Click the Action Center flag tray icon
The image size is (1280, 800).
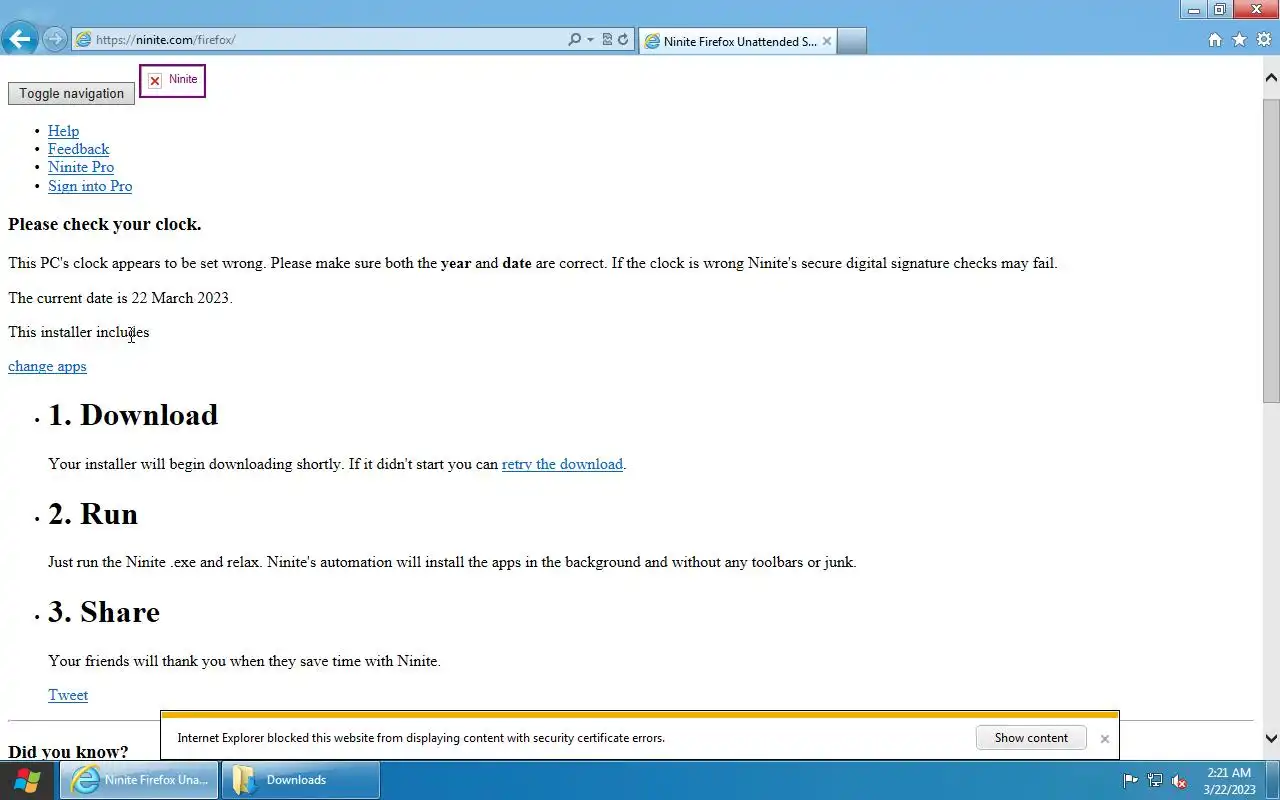pos(1131,781)
